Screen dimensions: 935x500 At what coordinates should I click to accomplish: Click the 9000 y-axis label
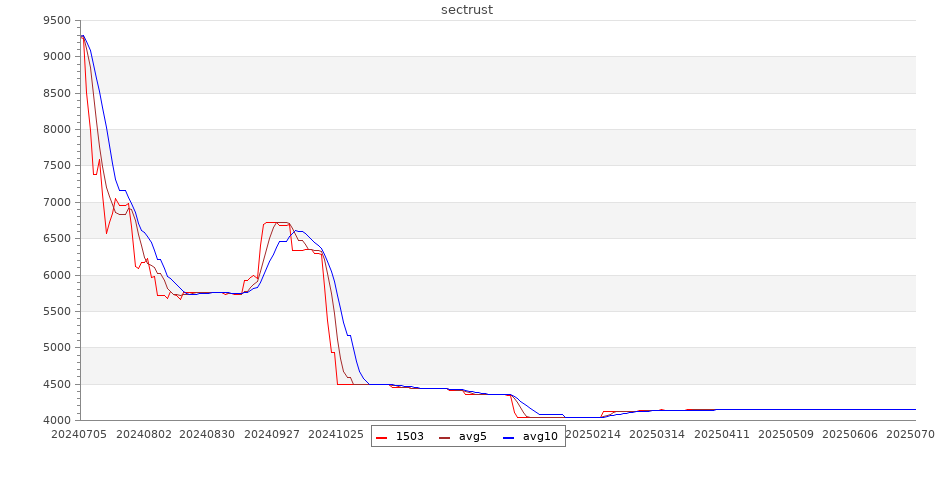tap(56, 57)
